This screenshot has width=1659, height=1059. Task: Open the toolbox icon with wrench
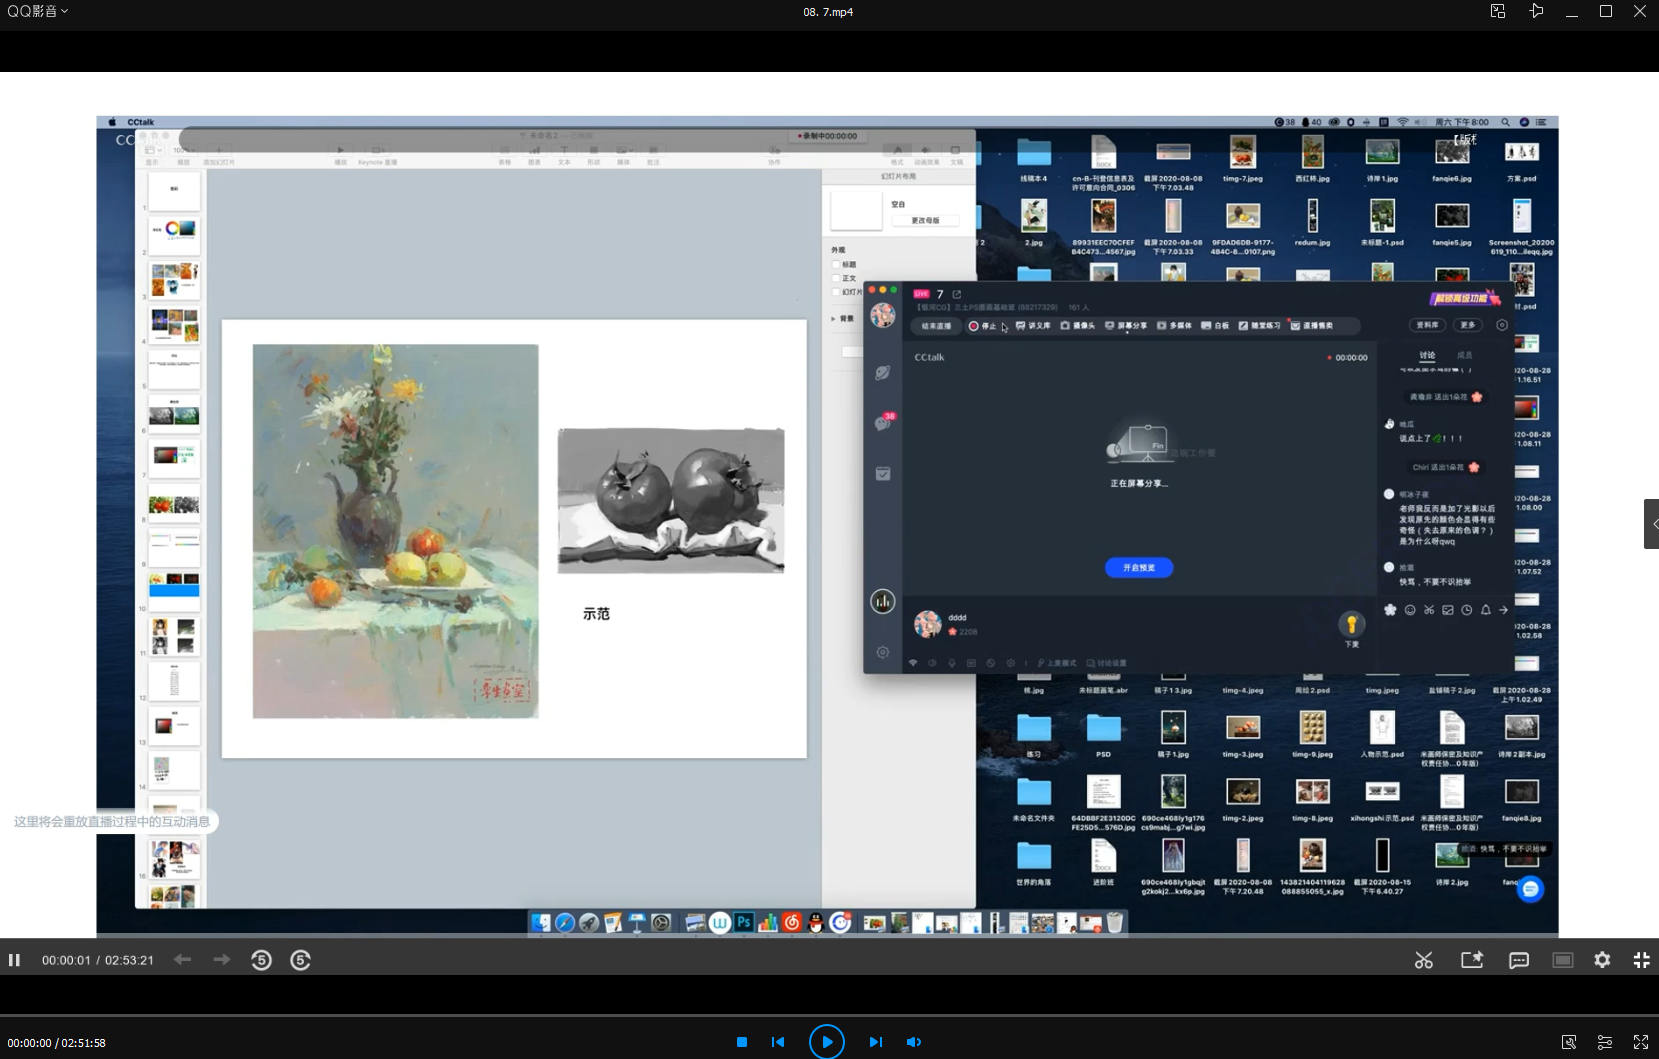coord(1569,1042)
